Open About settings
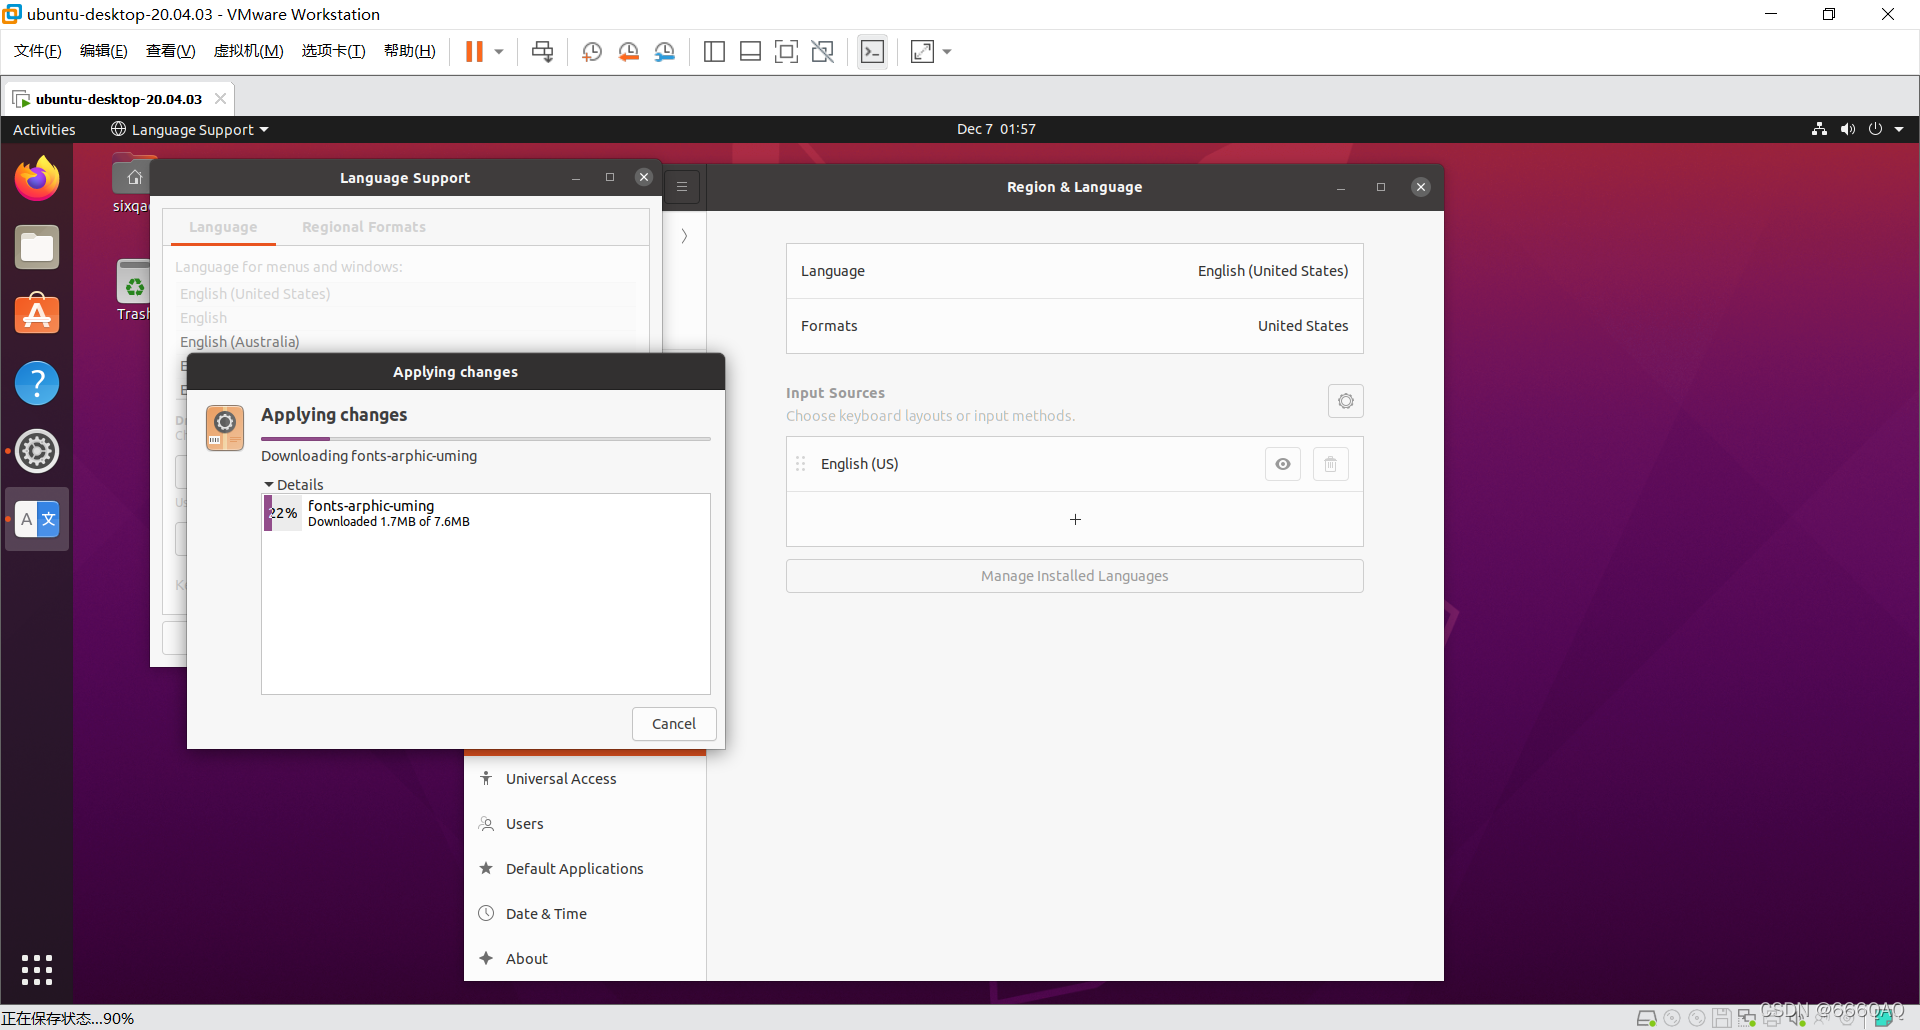The height and width of the screenshot is (1030, 1920). pos(585,959)
